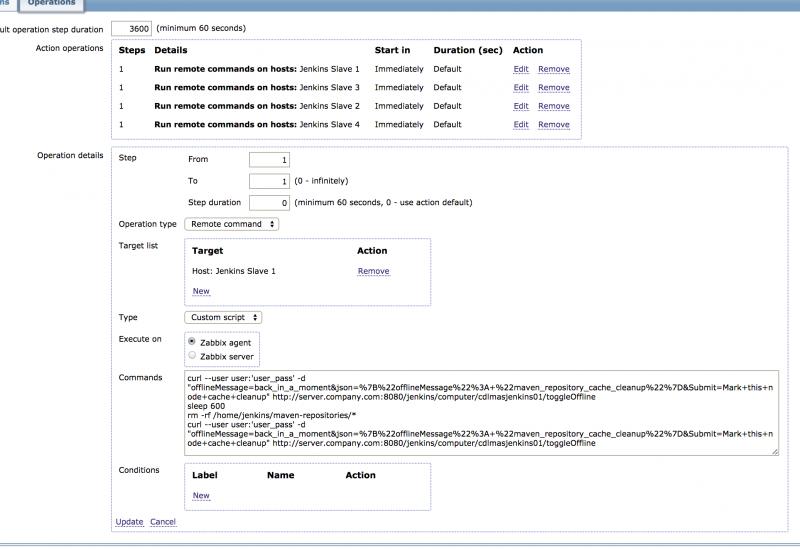This screenshot has width=800, height=550.
Task: Edit the Jenkins Slave 2 operation
Action: click(x=520, y=106)
